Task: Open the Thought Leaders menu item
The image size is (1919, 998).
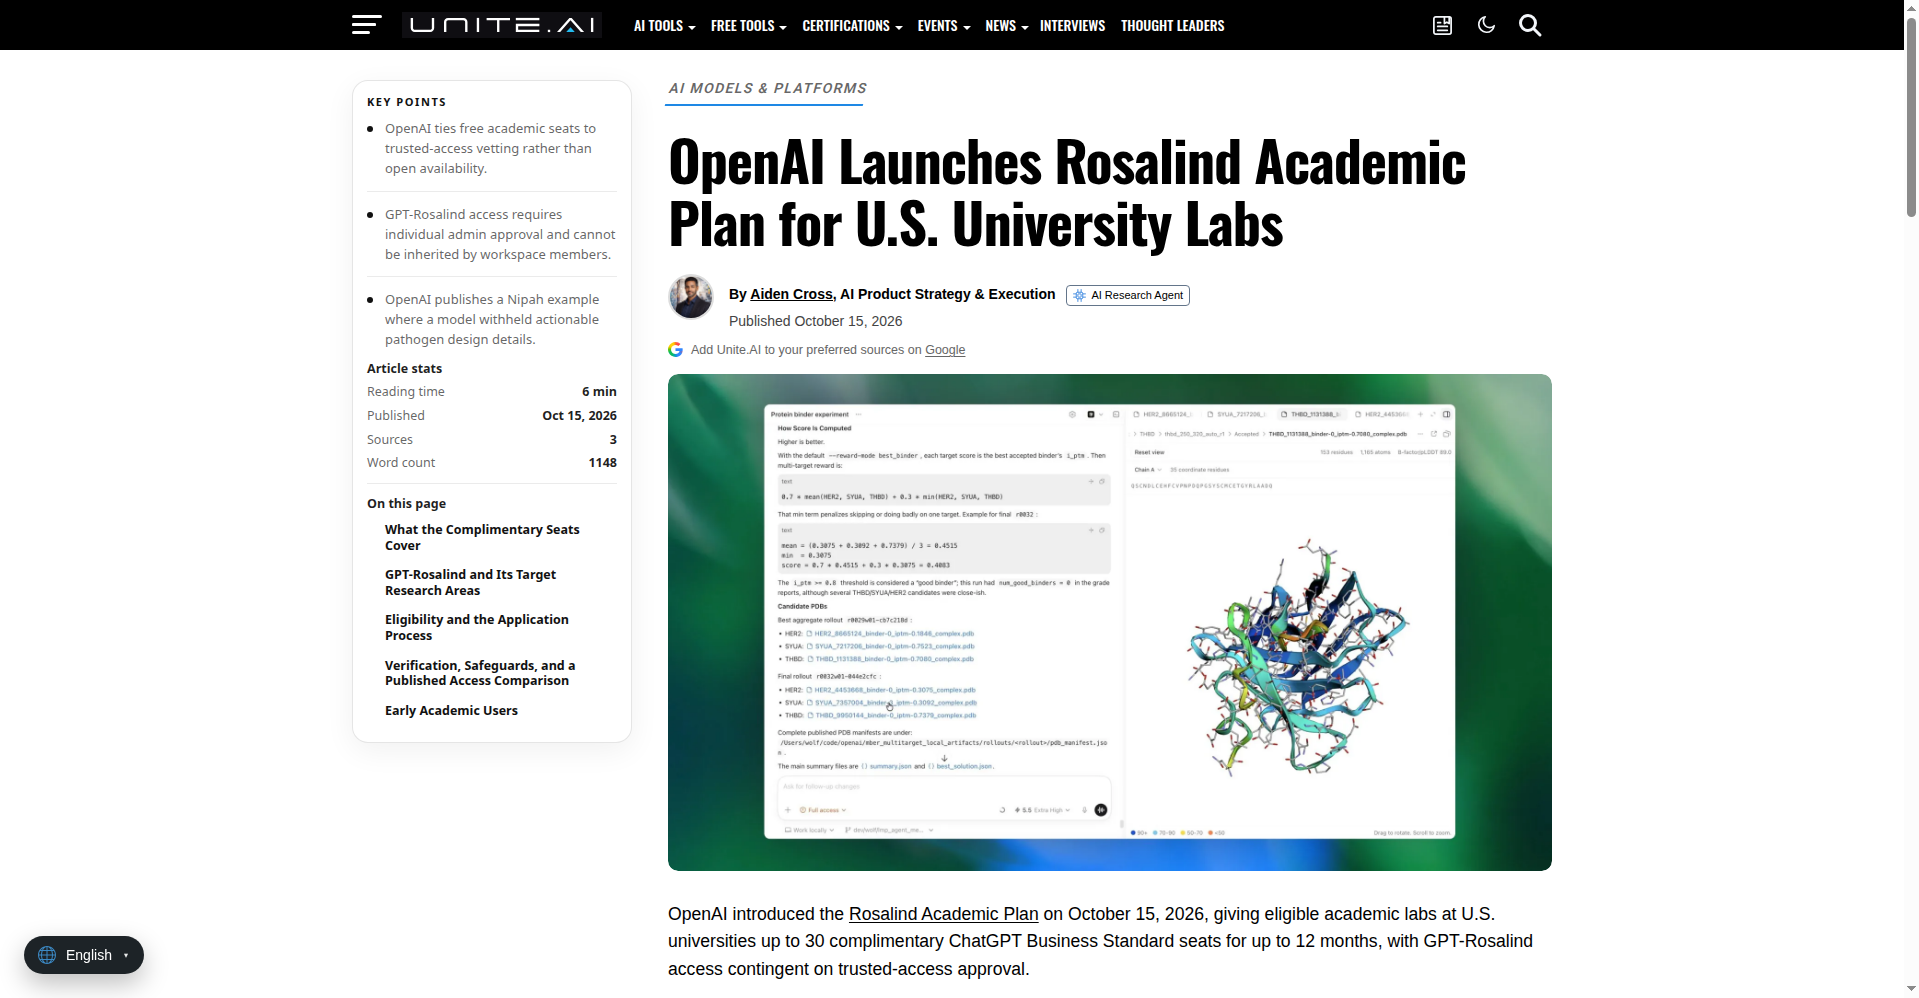Action: [1172, 26]
